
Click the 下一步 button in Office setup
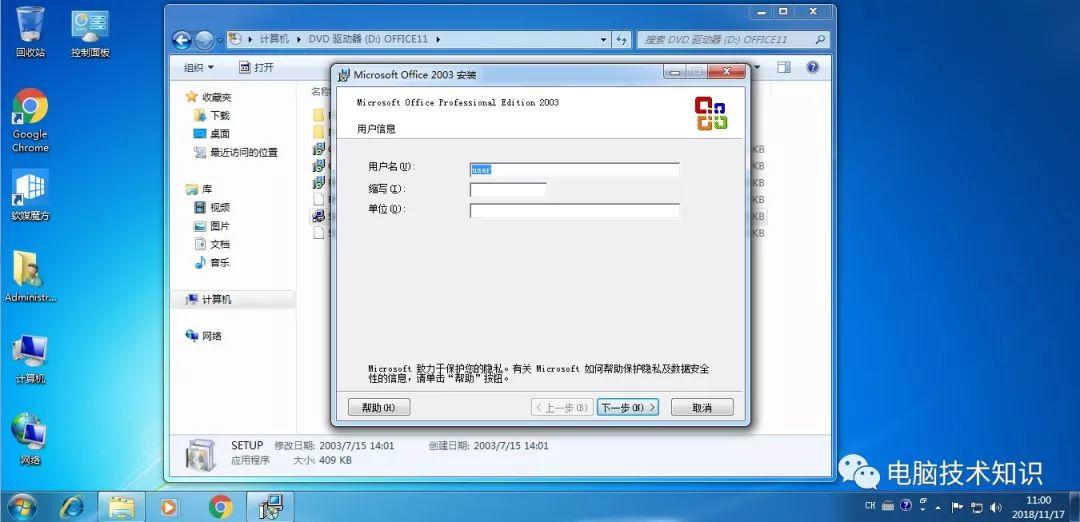click(x=627, y=407)
